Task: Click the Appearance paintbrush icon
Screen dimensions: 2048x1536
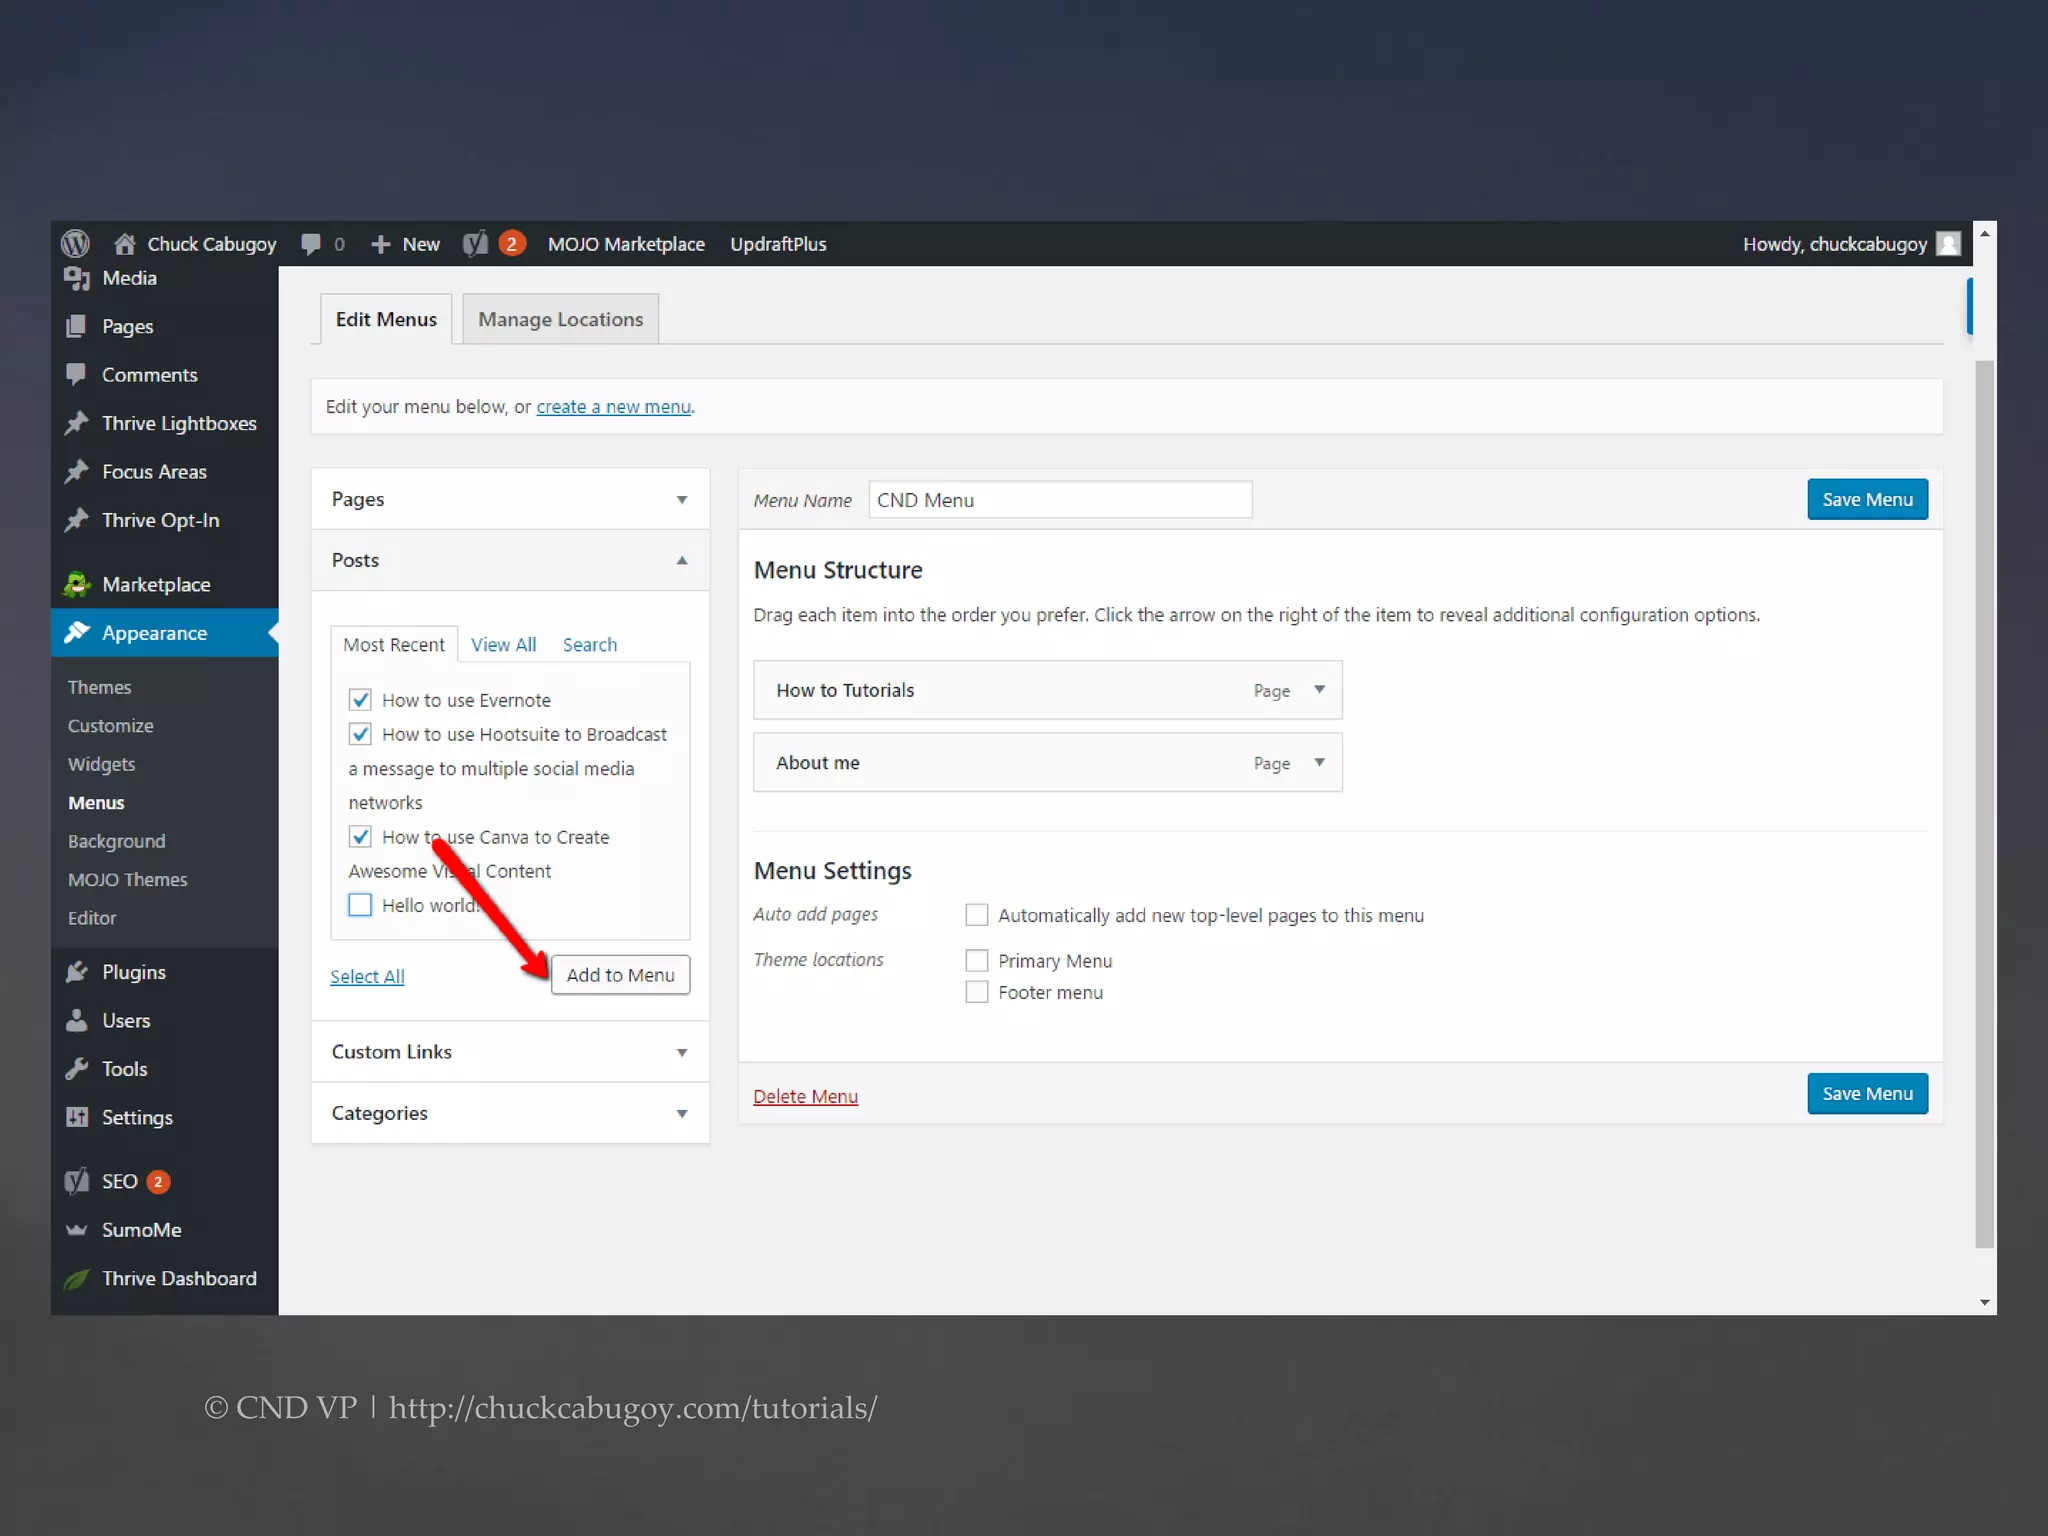Action: point(77,632)
